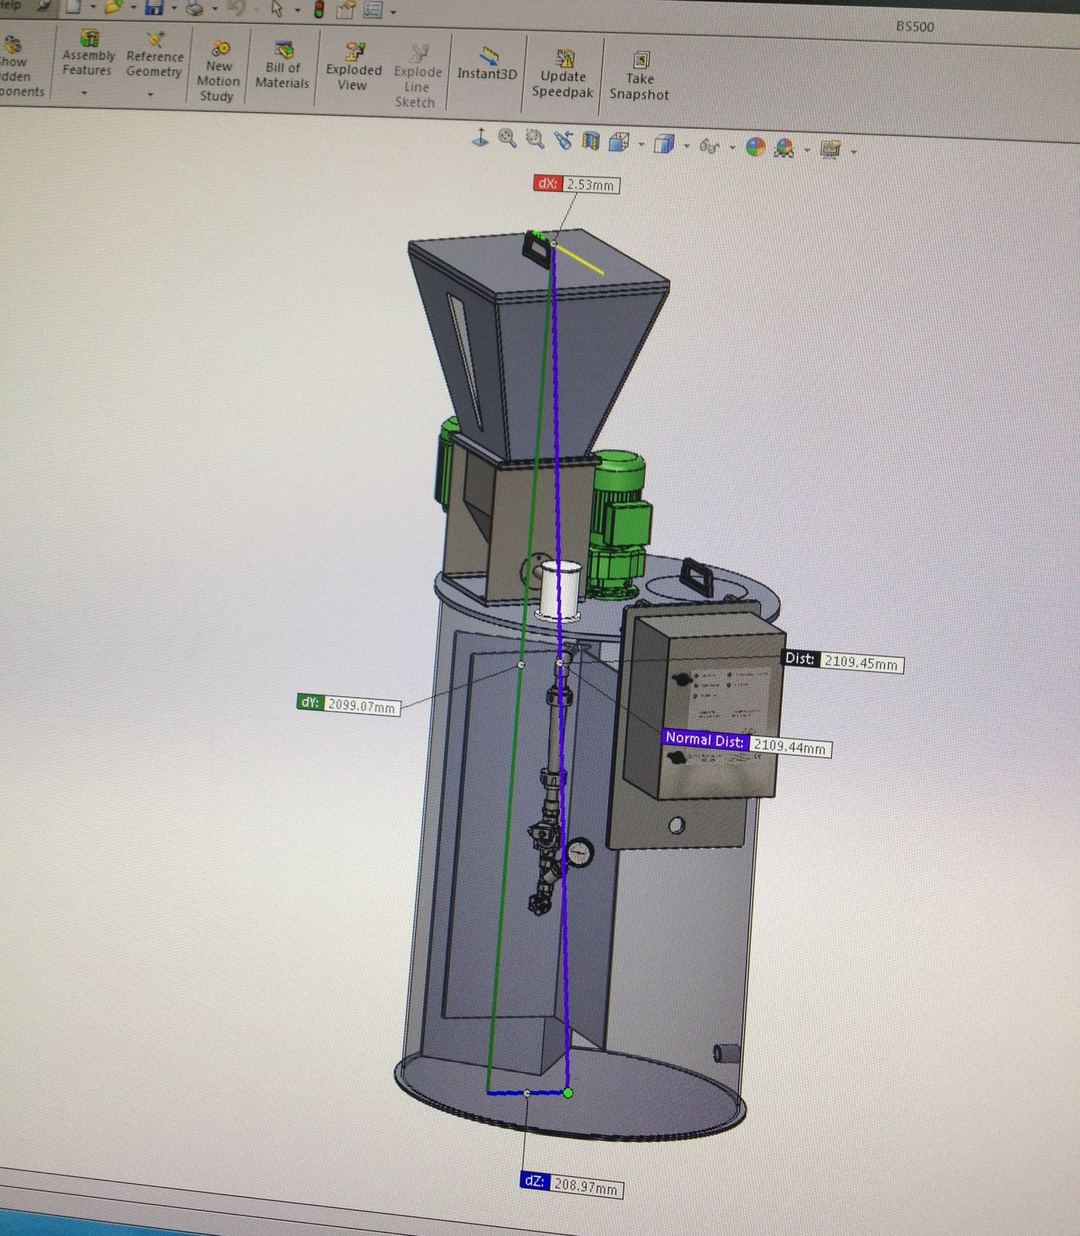Click the Bill of Materials tool

[282, 66]
